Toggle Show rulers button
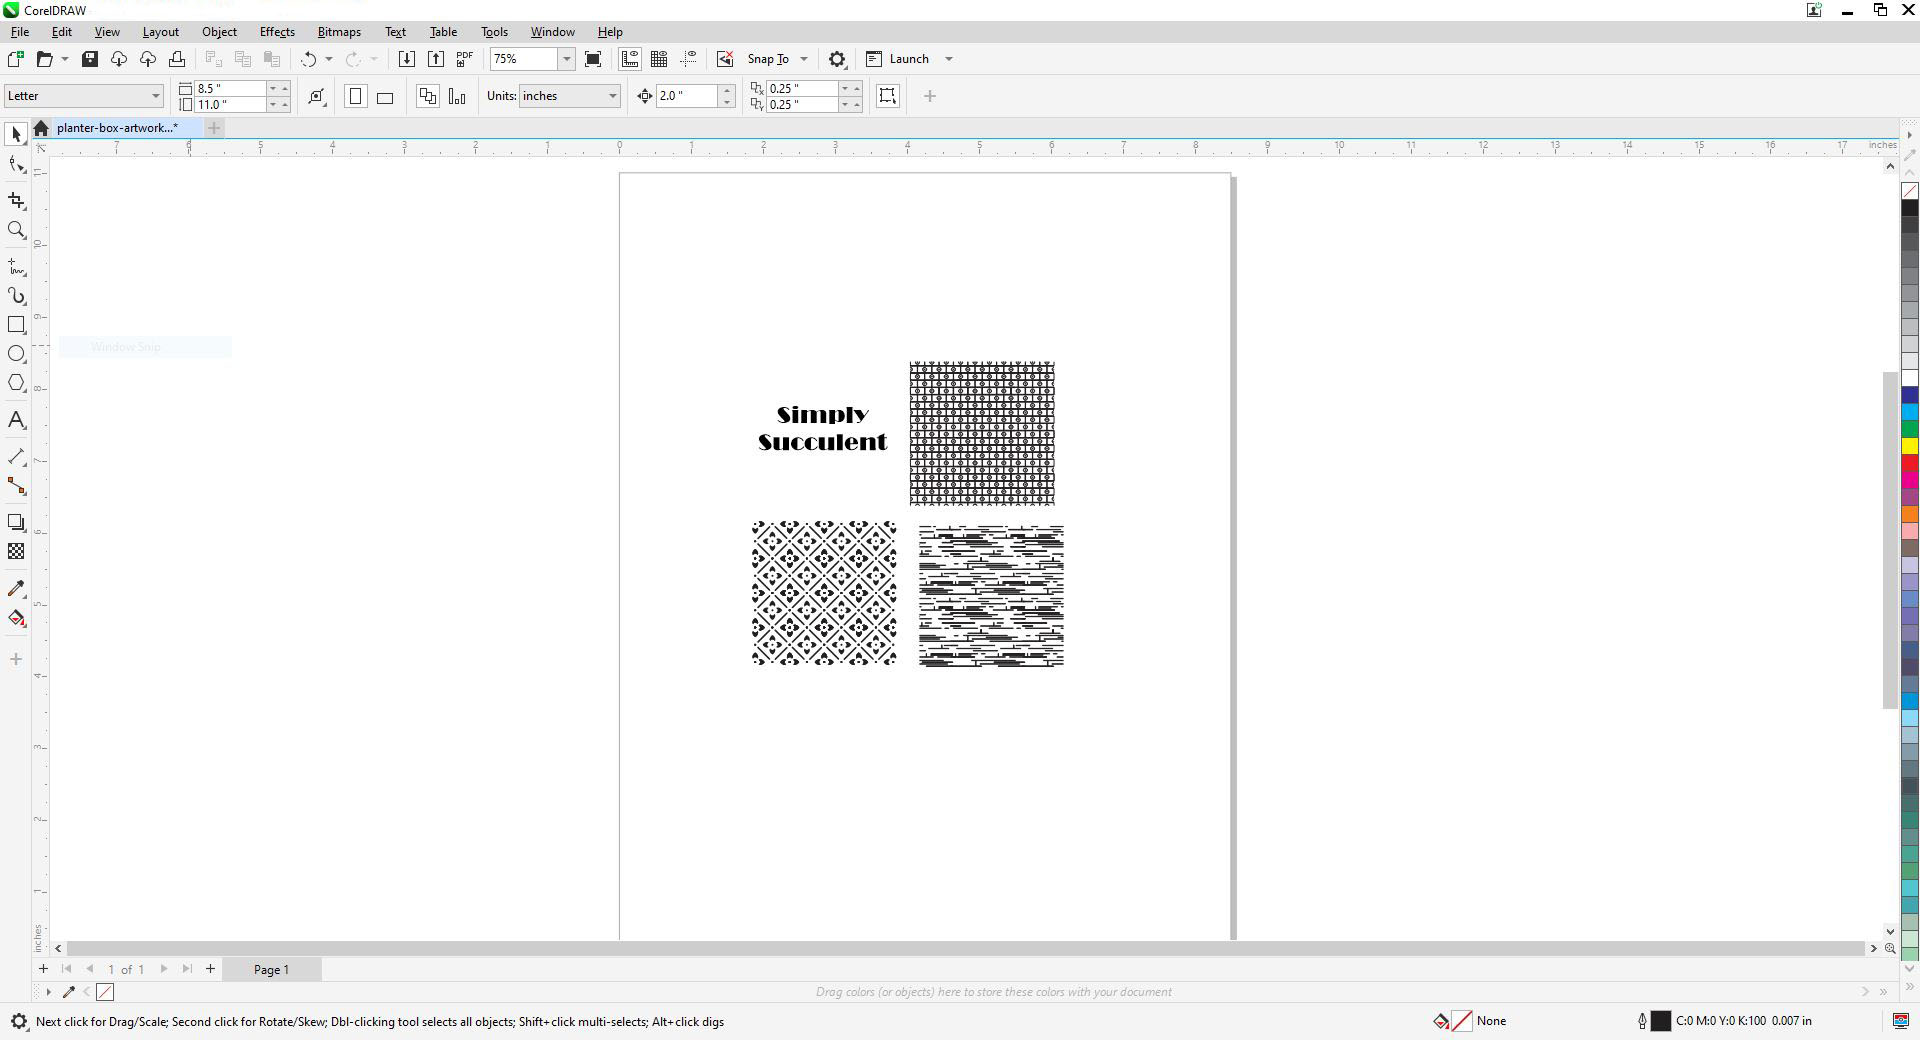The image size is (1920, 1040). [630, 59]
